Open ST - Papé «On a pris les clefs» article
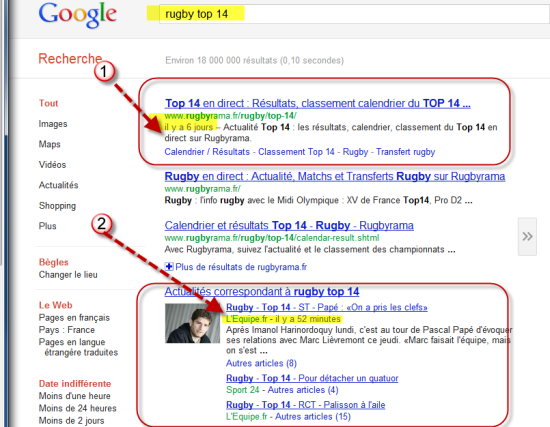This screenshot has height=427, width=550. click(x=327, y=307)
